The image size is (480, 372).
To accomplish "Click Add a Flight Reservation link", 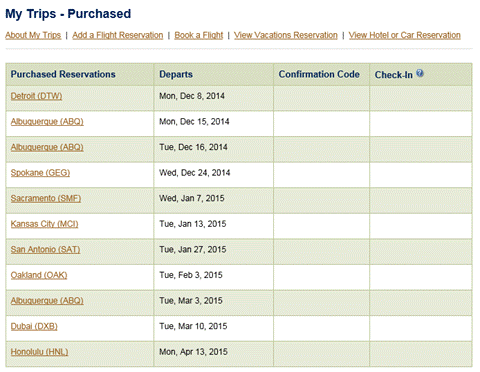I will 118,35.
